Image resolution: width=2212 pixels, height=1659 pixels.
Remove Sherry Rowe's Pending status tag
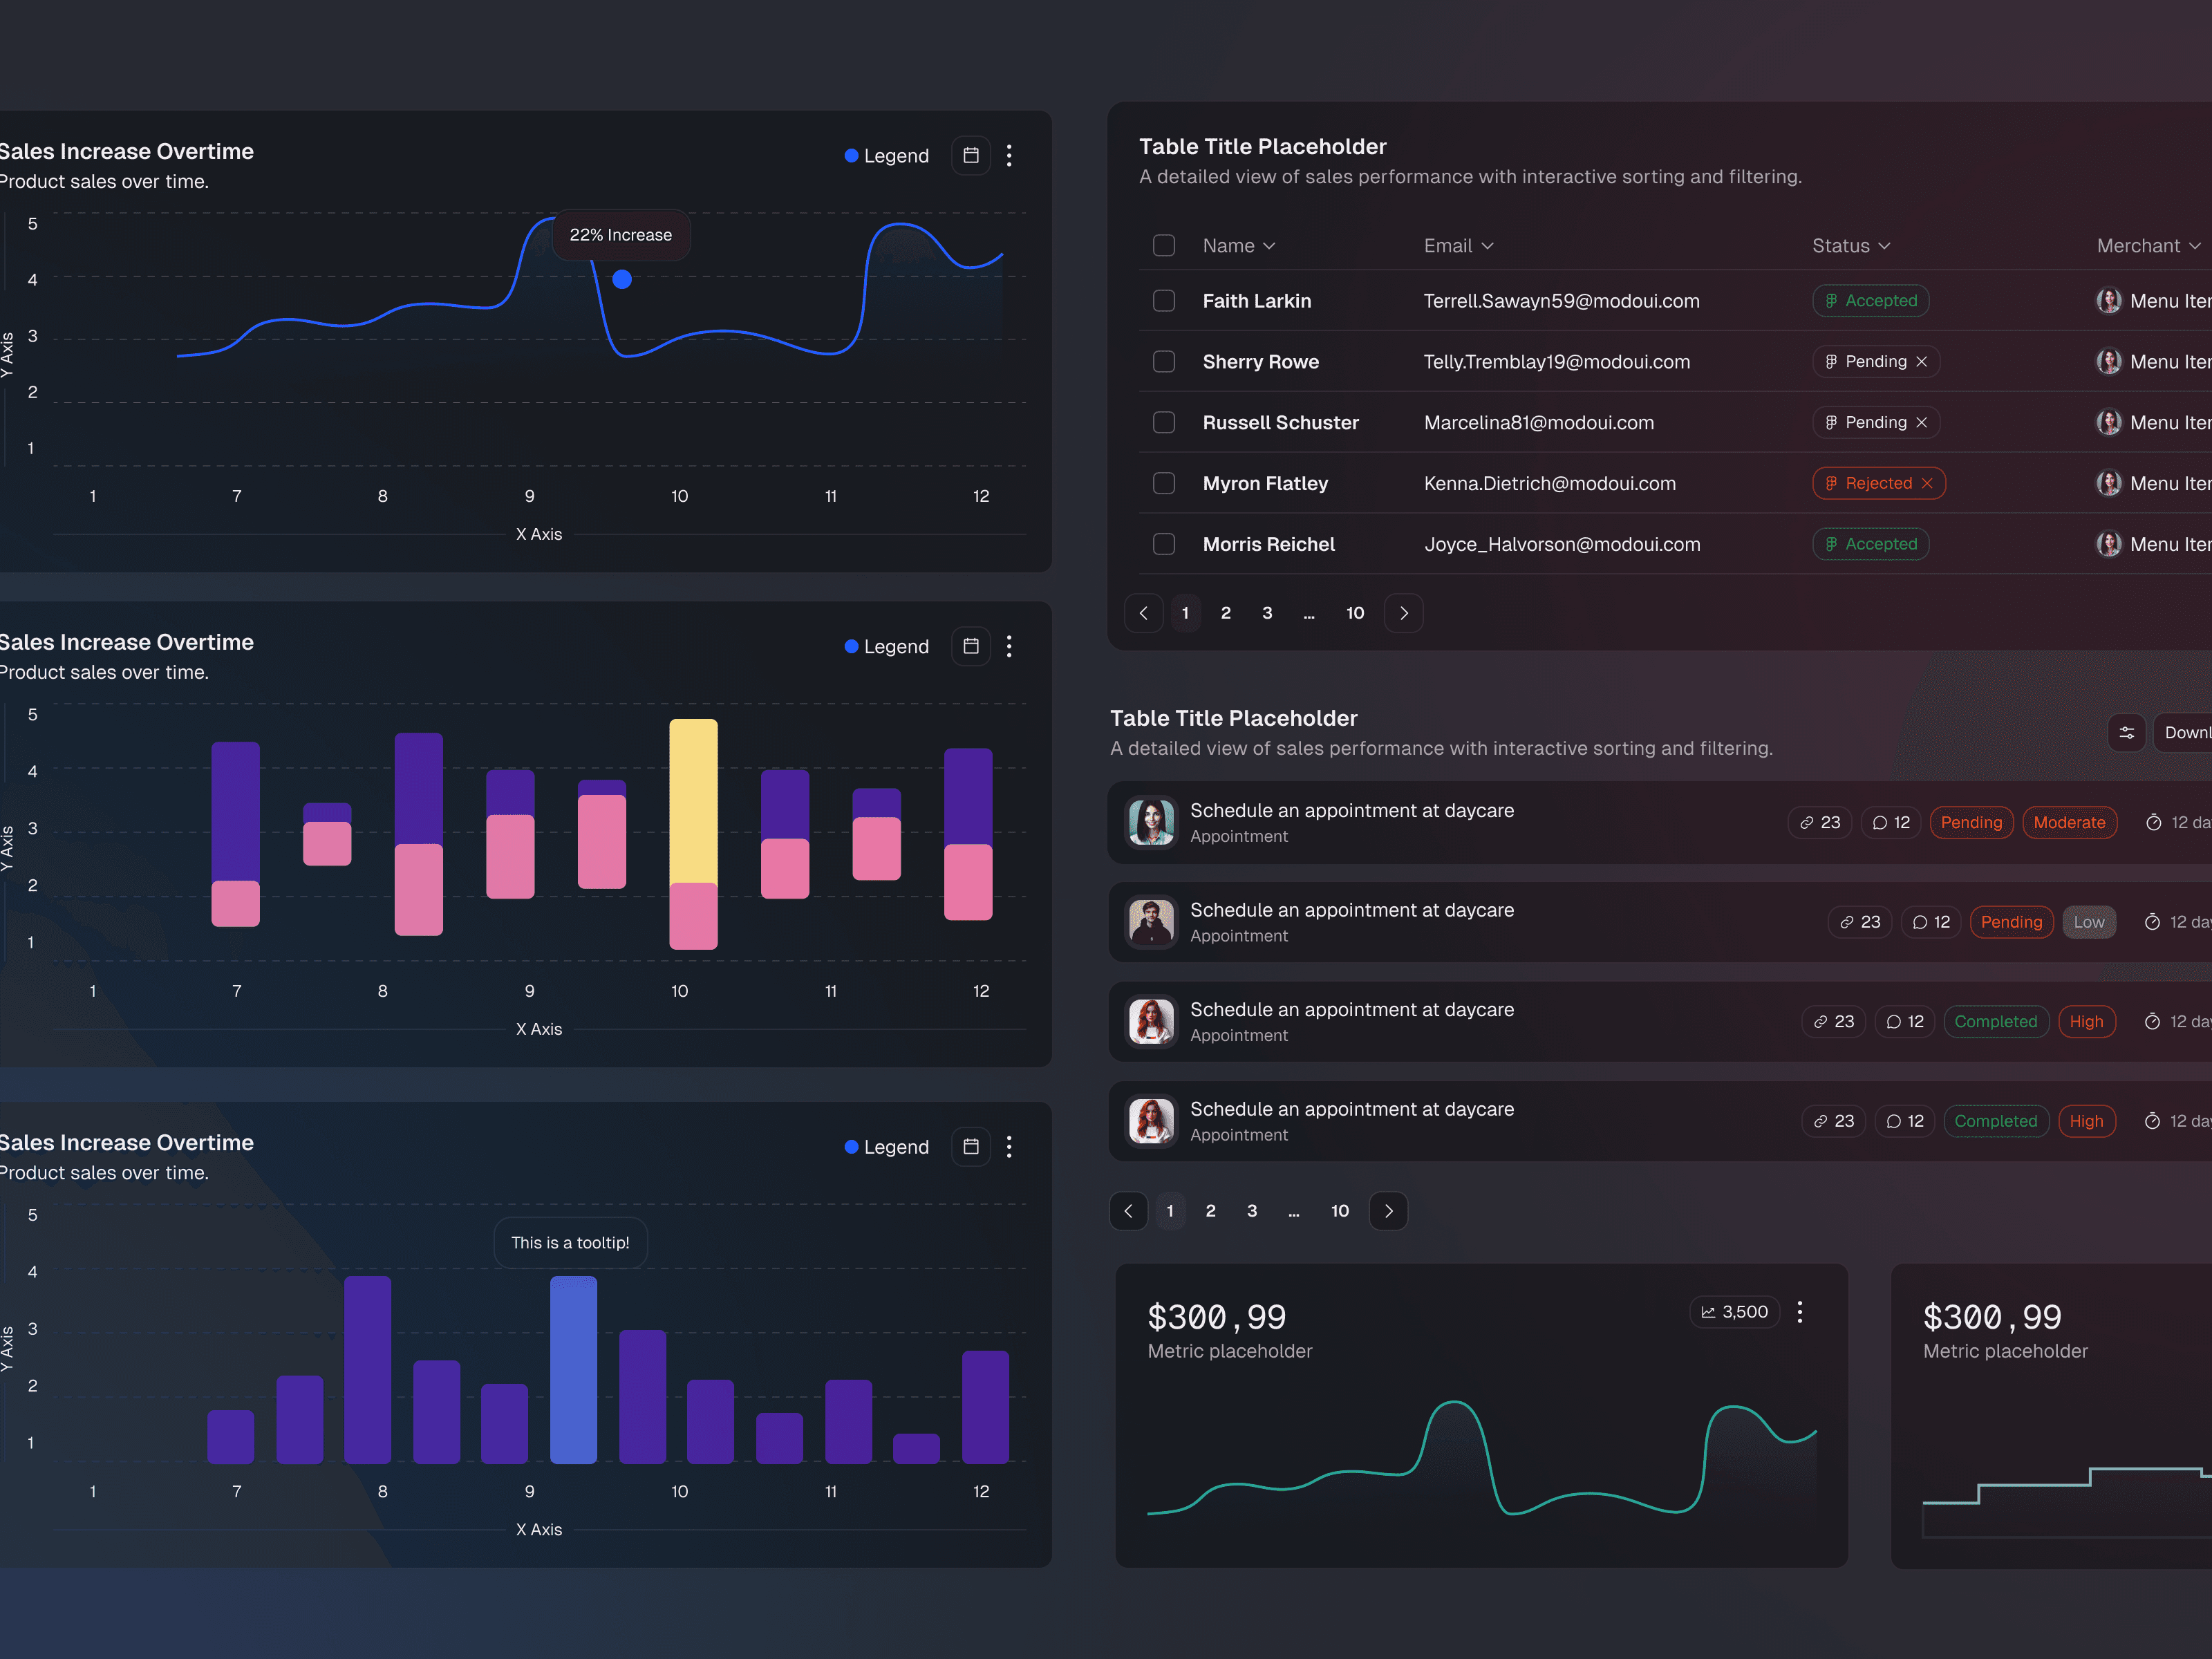coord(1921,362)
